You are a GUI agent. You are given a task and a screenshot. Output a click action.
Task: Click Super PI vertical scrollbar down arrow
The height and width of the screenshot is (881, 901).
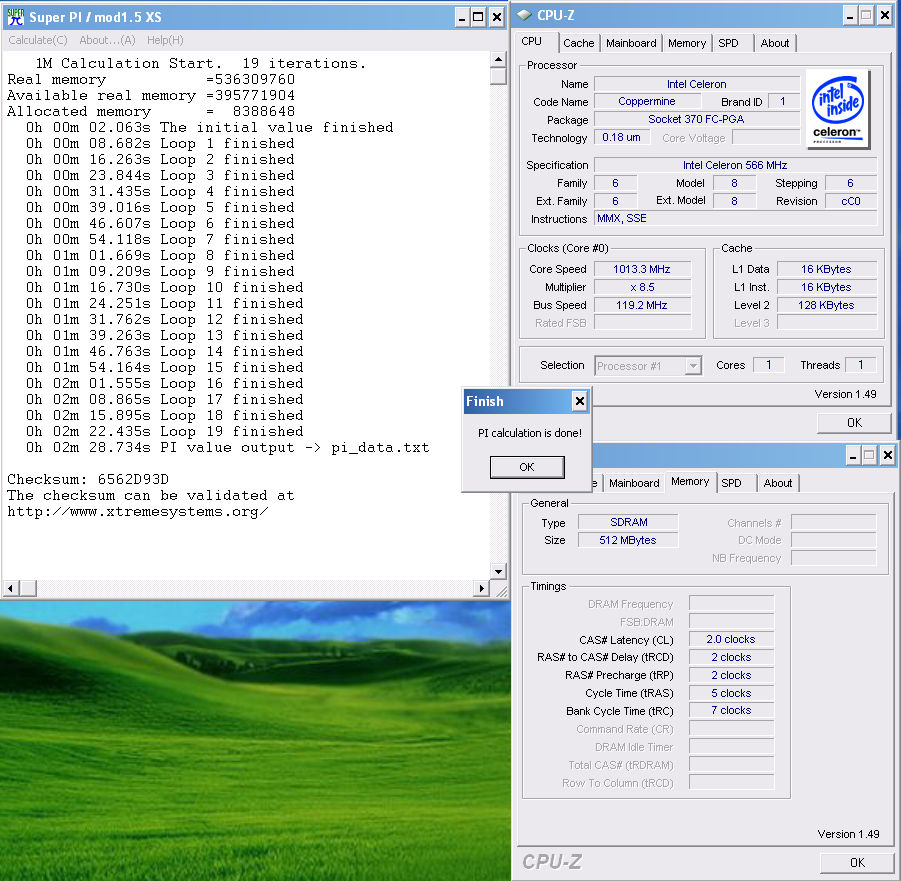click(498, 572)
